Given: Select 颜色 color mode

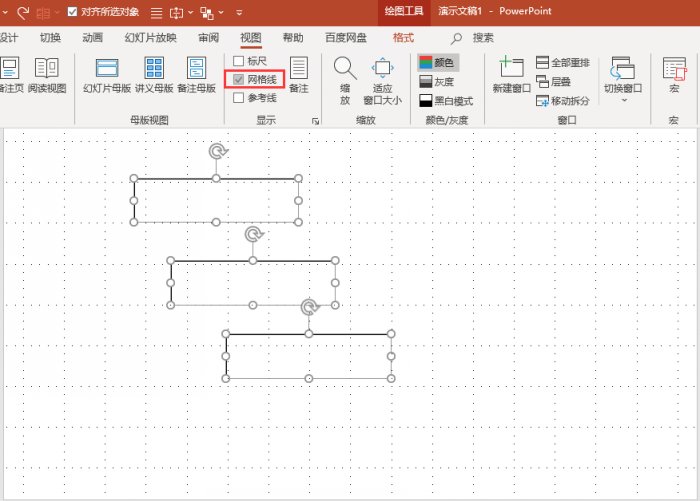Looking at the screenshot, I should pyautogui.click(x=438, y=63).
